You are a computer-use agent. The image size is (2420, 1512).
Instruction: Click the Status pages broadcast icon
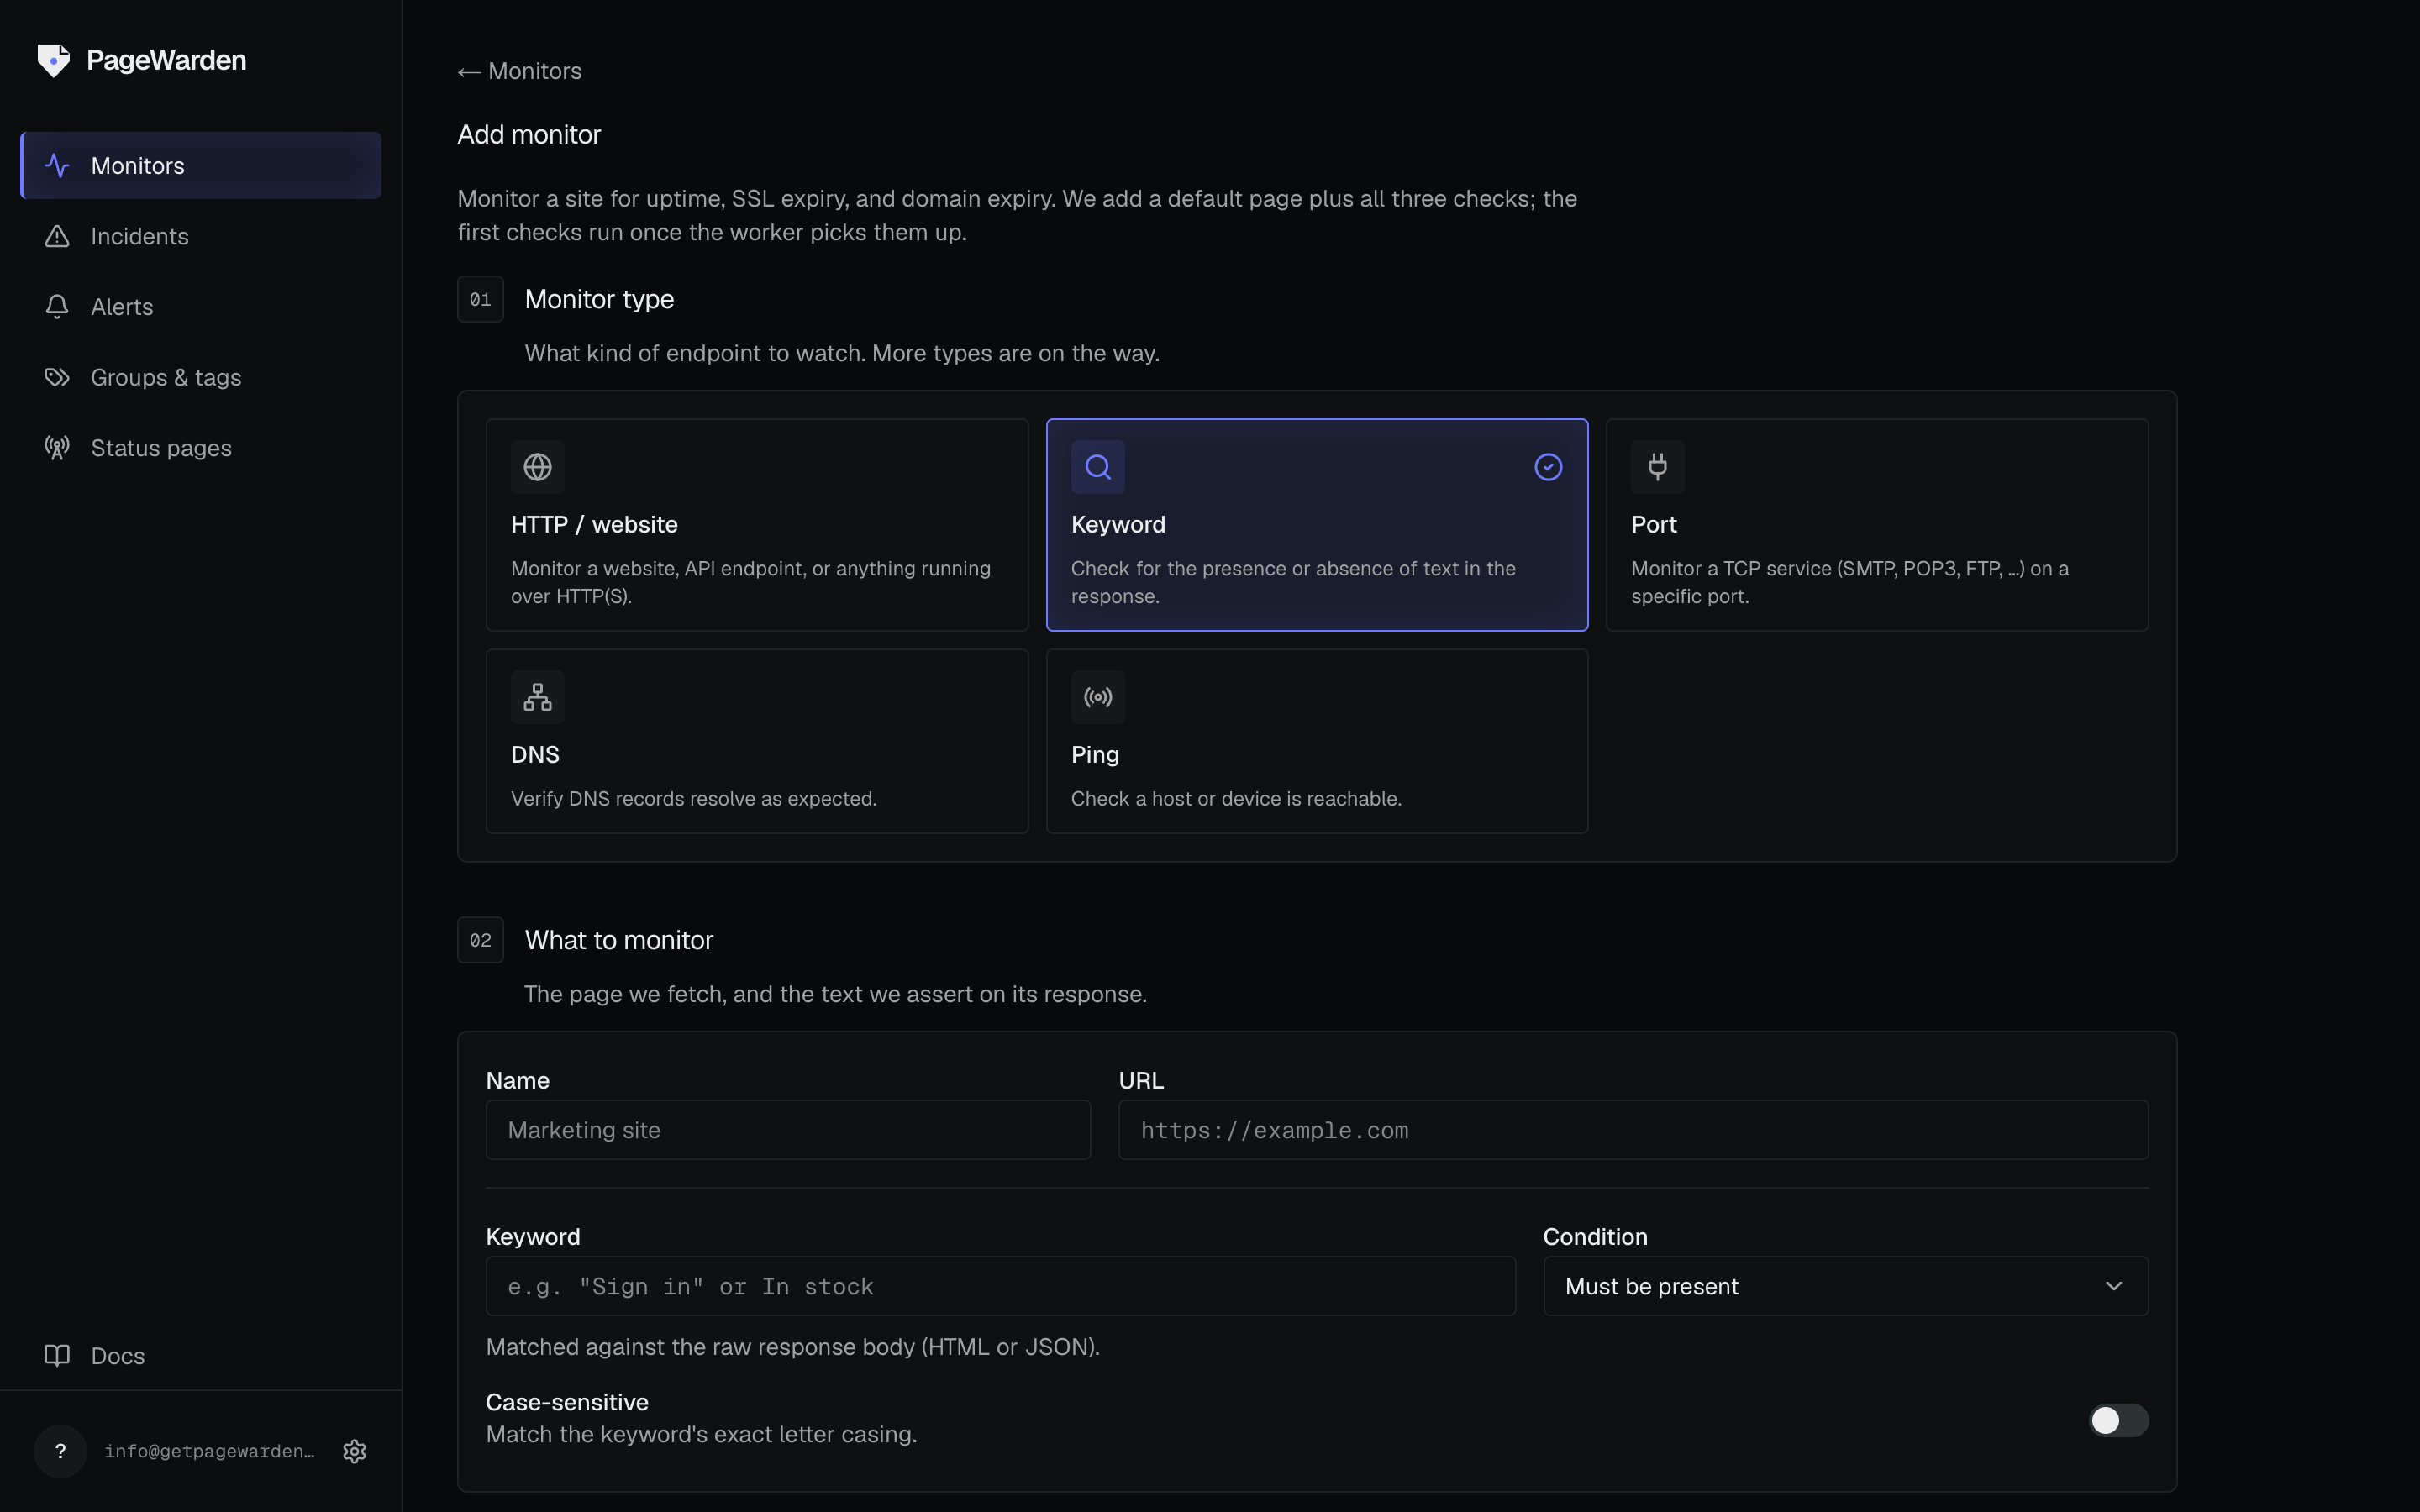point(57,448)
